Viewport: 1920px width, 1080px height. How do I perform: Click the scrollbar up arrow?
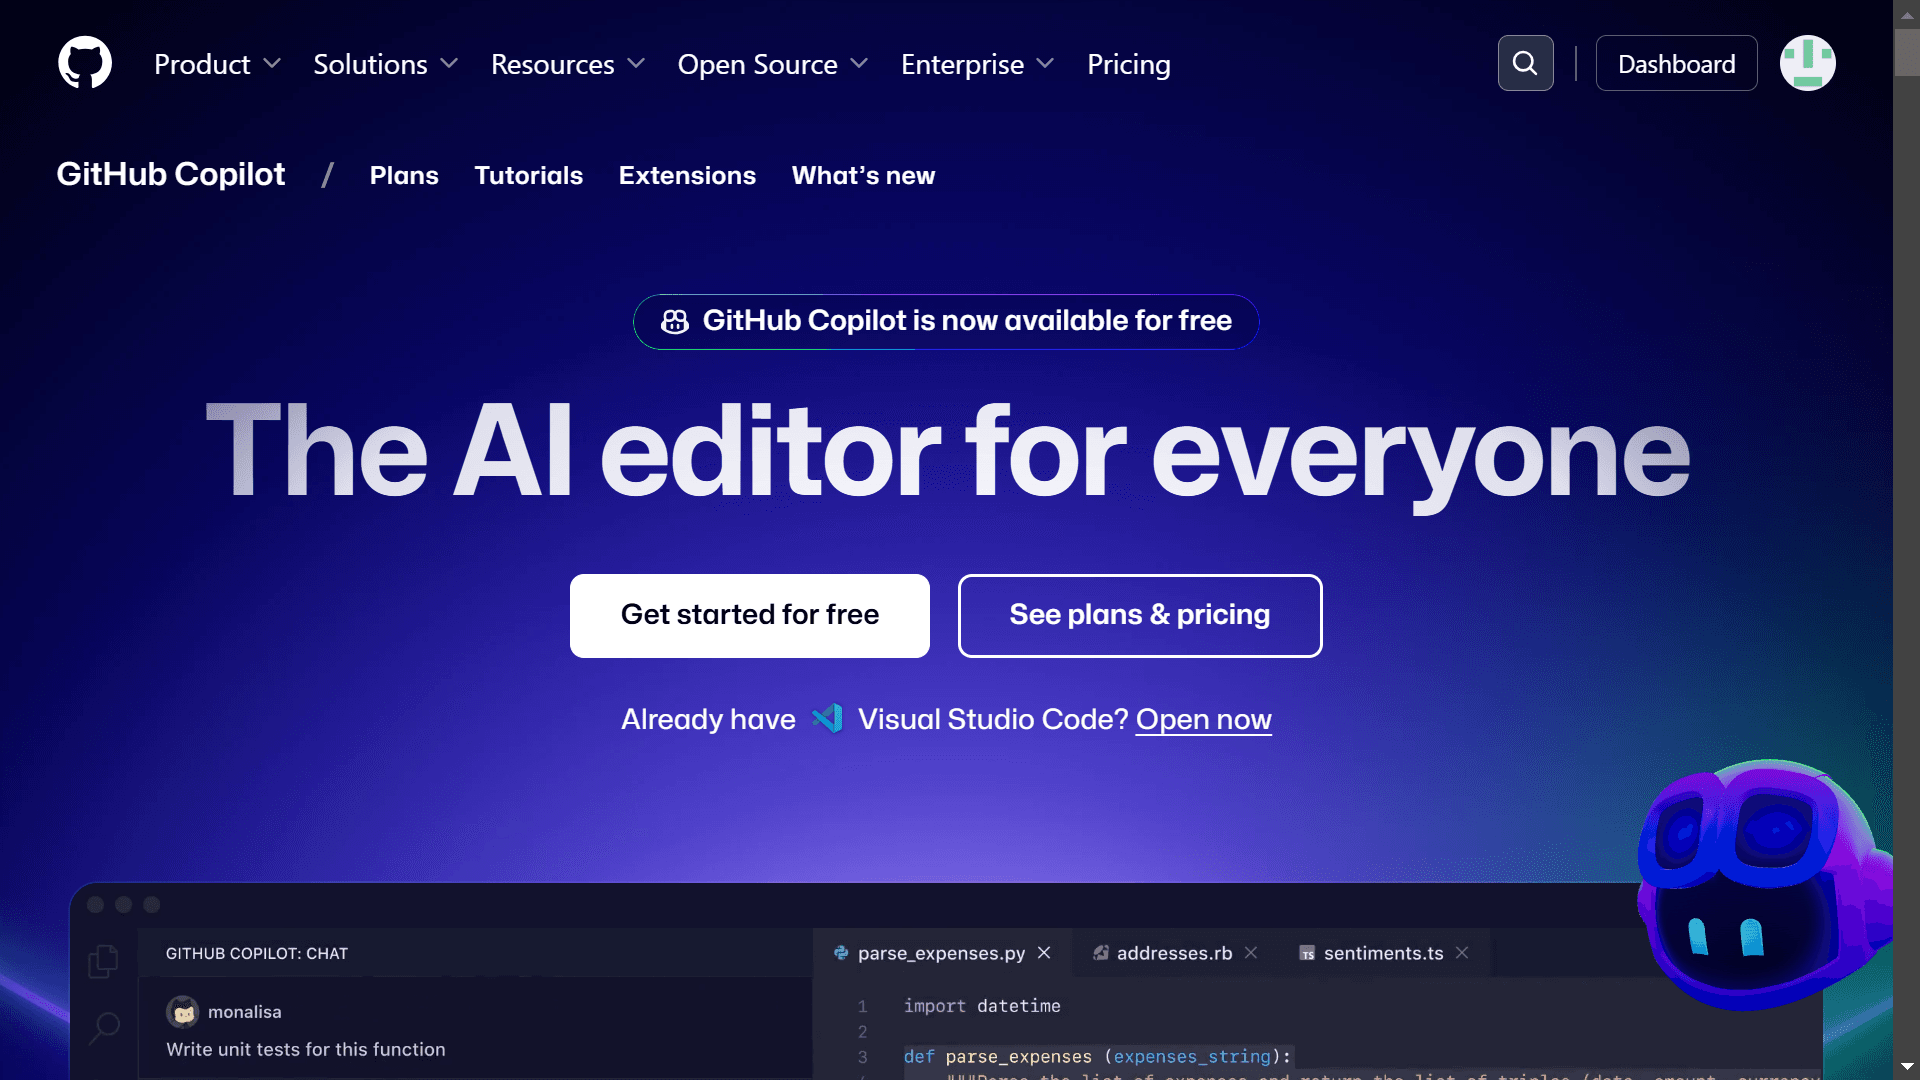point(1906,14)
